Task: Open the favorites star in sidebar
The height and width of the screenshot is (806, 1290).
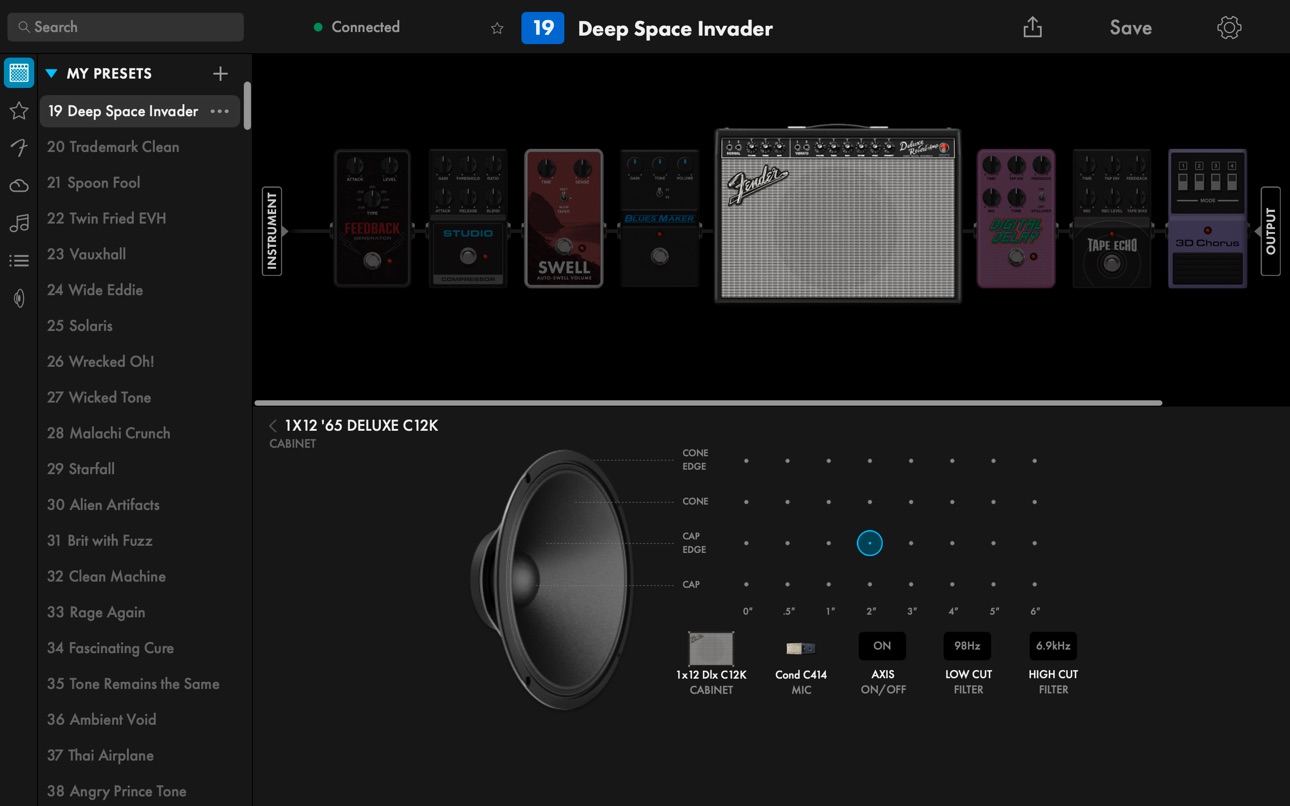Action: [x=19, y=111]
